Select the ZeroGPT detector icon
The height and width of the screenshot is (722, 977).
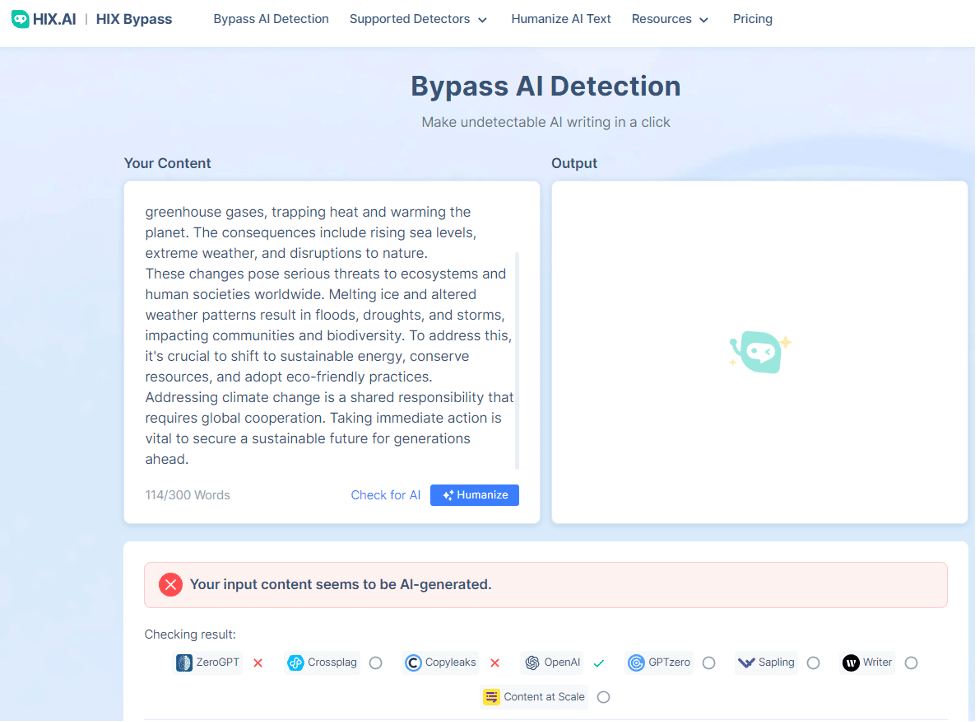(184, 662)
